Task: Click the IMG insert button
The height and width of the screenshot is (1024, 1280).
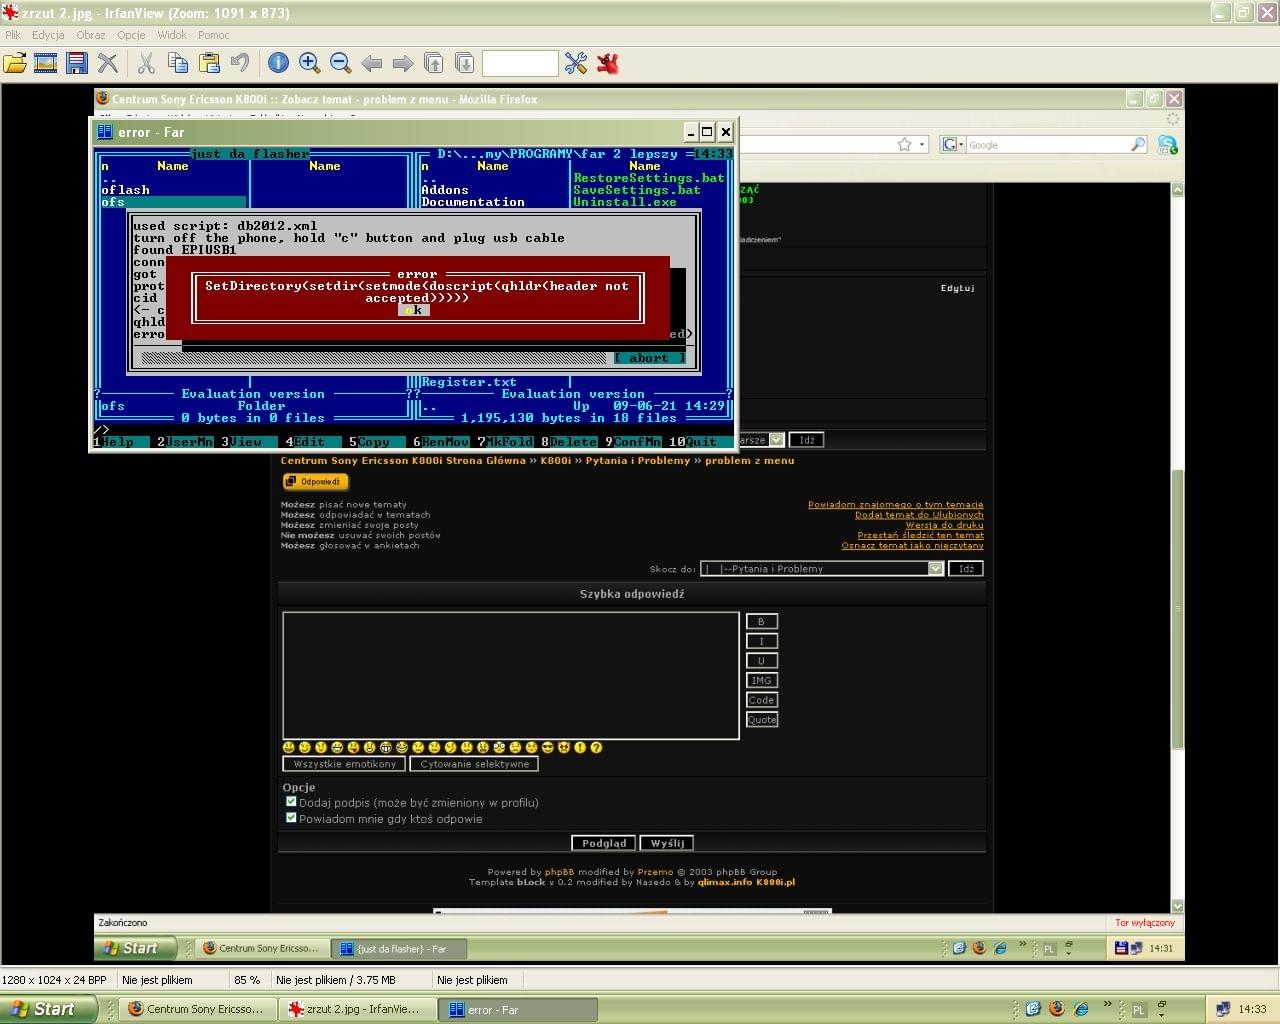Action: tap(761, 680)
